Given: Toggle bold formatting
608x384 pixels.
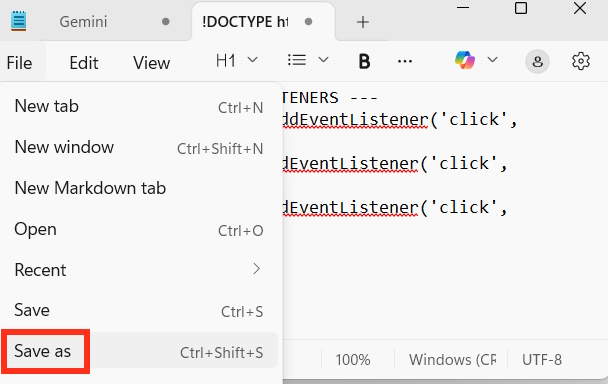Looking at the screenshot, I should pos(364,61).
